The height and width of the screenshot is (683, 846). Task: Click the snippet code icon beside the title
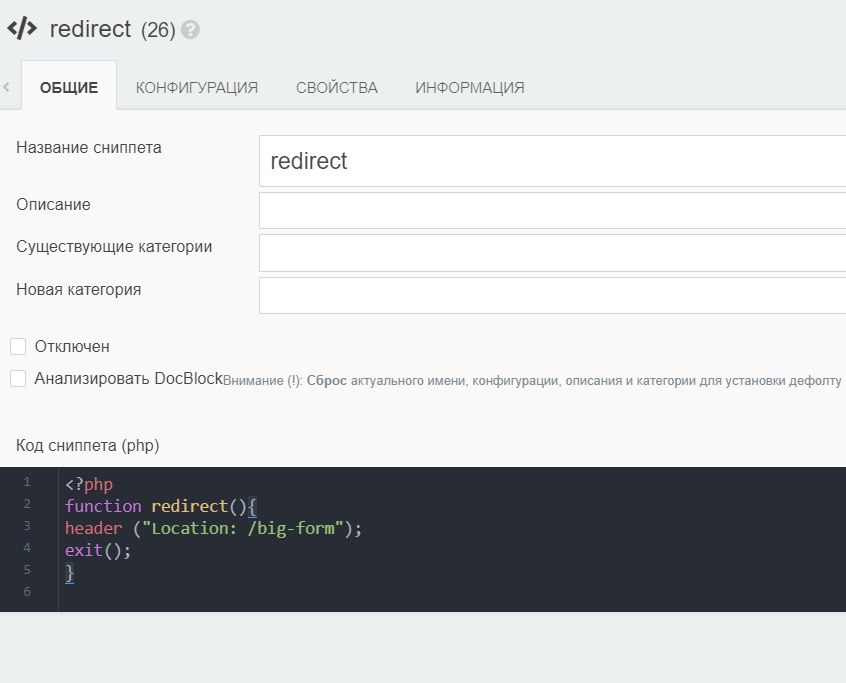pyautogui.click(x=21, y=29)
